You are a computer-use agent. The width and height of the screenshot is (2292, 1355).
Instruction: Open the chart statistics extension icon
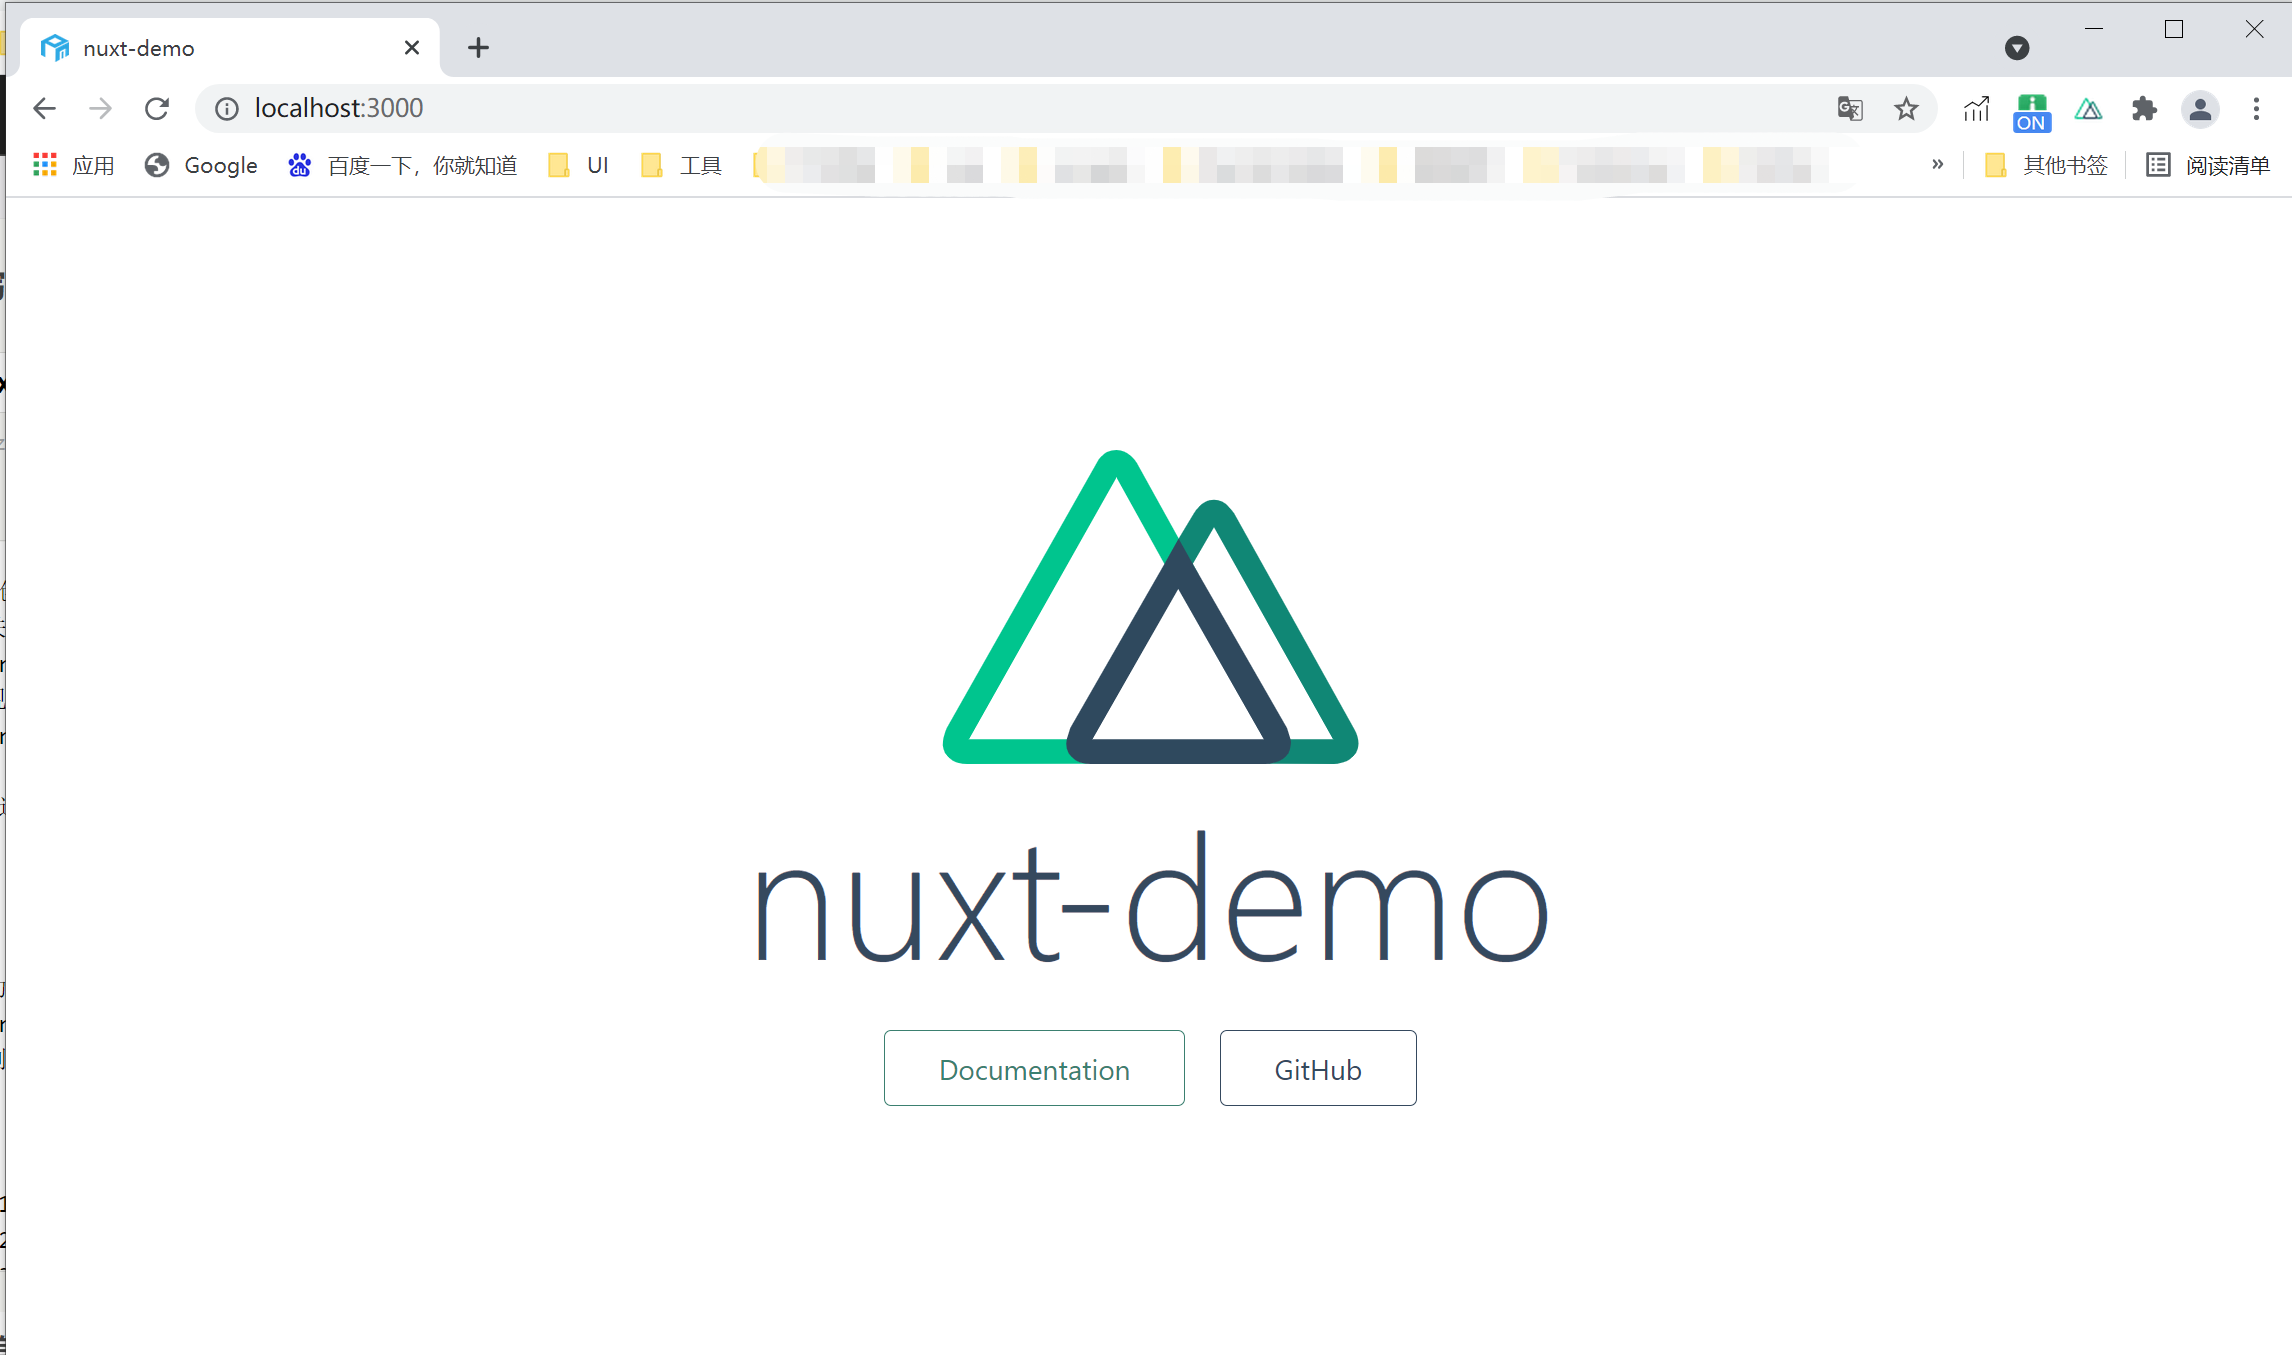coord(1976,108)
